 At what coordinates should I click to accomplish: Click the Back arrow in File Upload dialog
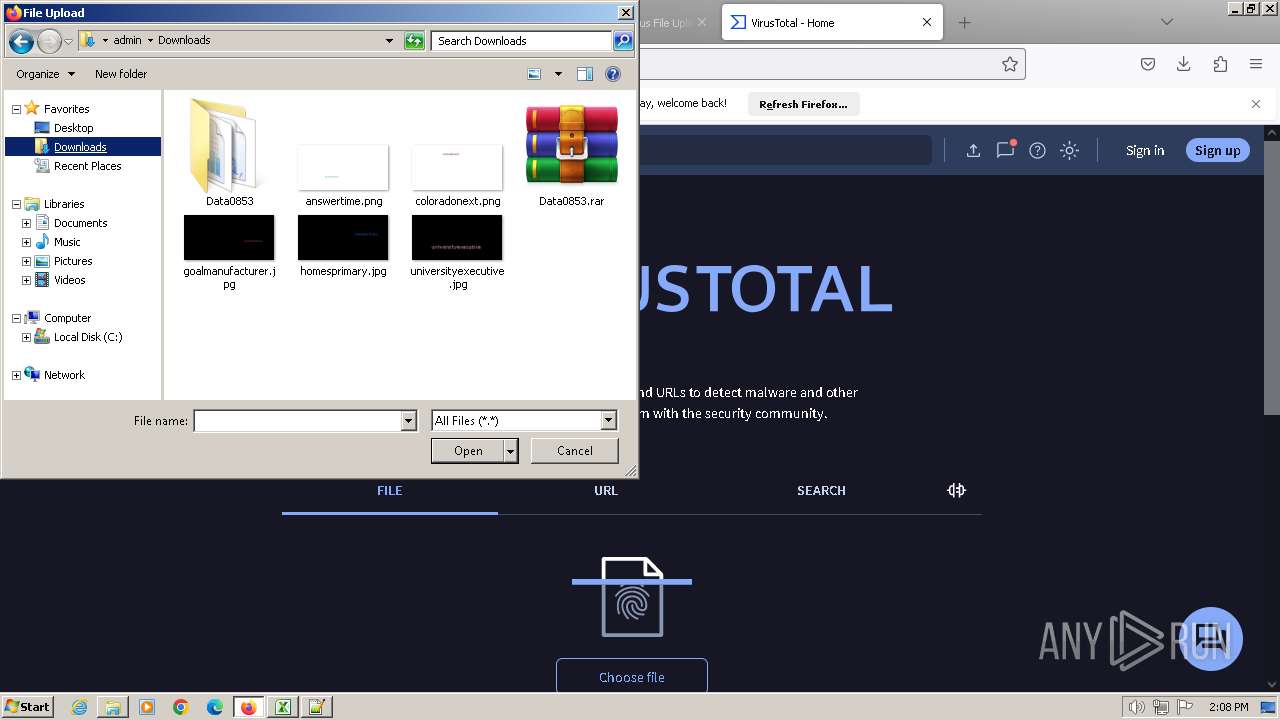point(21,41)
